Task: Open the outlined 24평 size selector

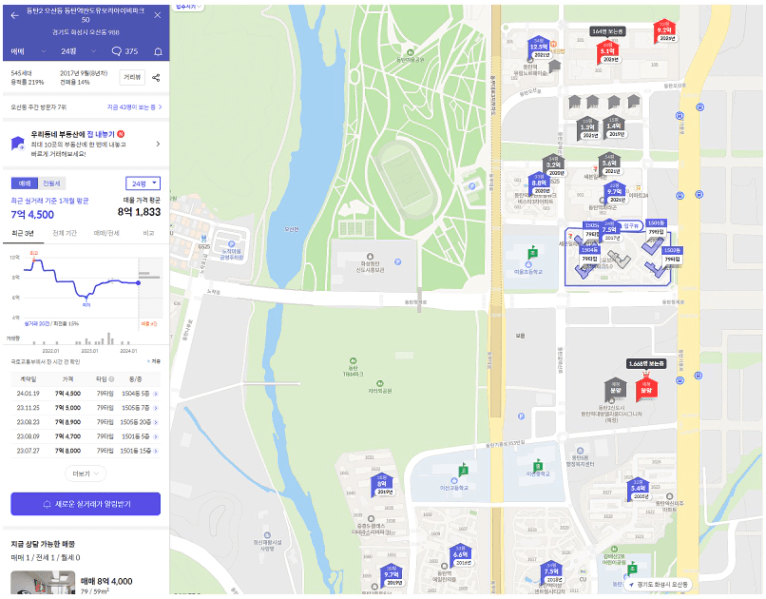Action: [x=143, y=184]
